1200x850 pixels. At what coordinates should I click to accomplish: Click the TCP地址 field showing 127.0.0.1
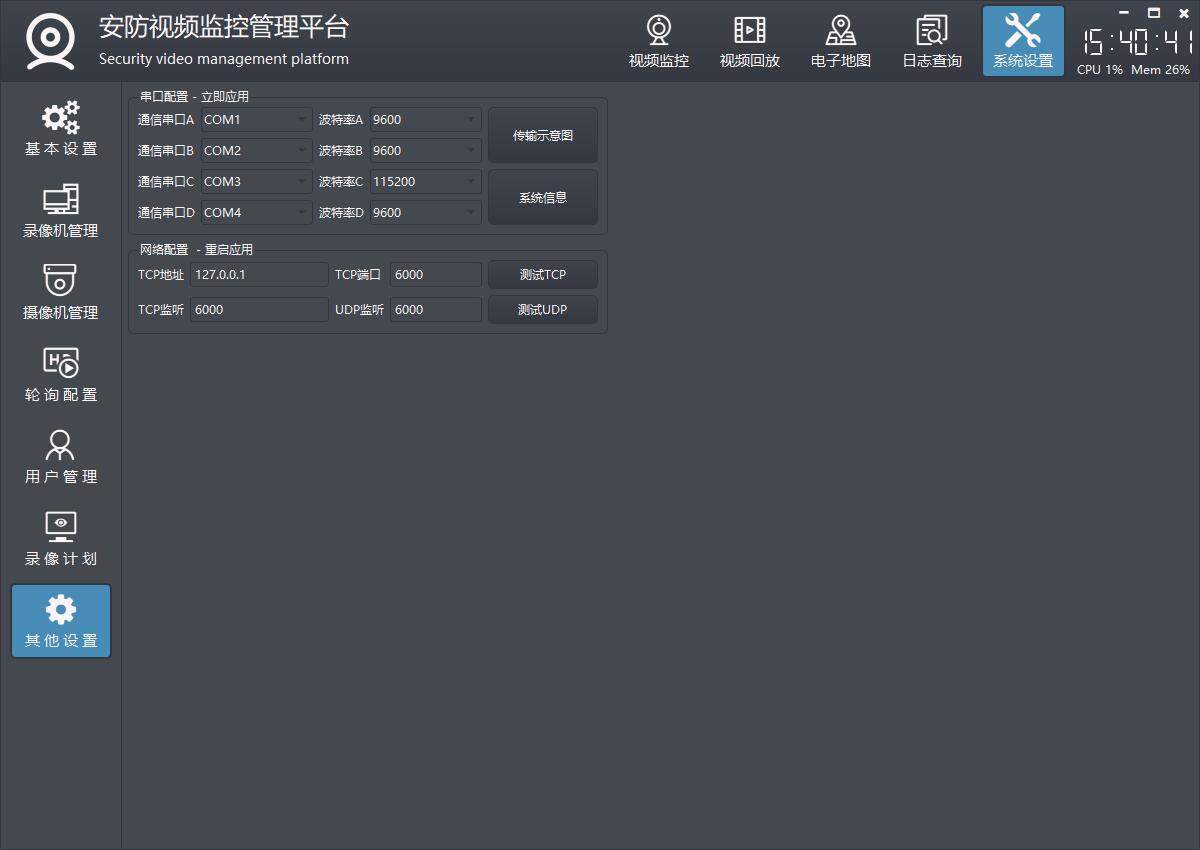tap(258, 275)
